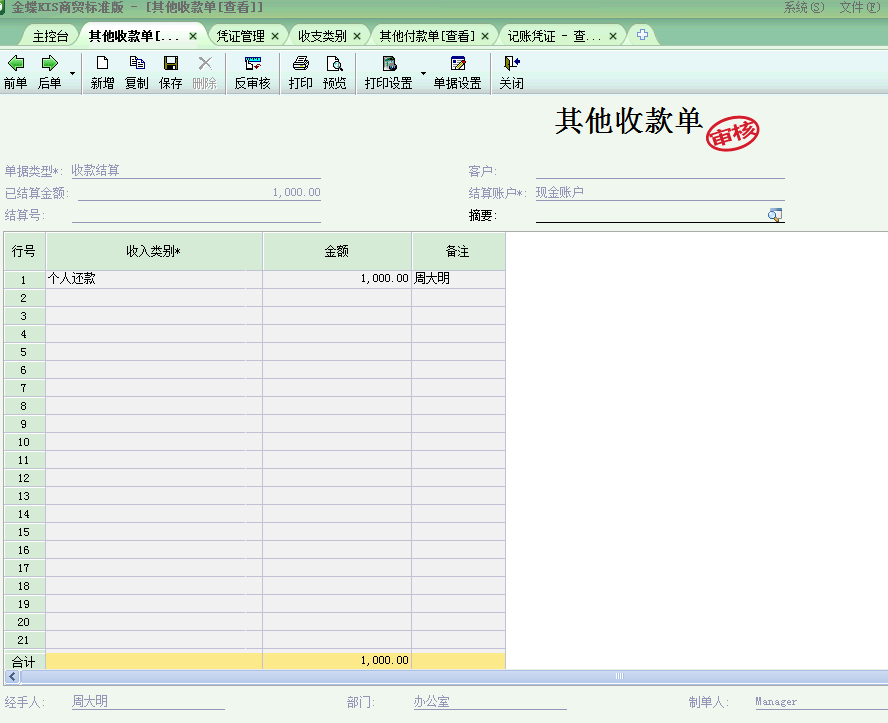Select row number 21
Viewport: 888px width, 723px height.
(x=24, y=640)
